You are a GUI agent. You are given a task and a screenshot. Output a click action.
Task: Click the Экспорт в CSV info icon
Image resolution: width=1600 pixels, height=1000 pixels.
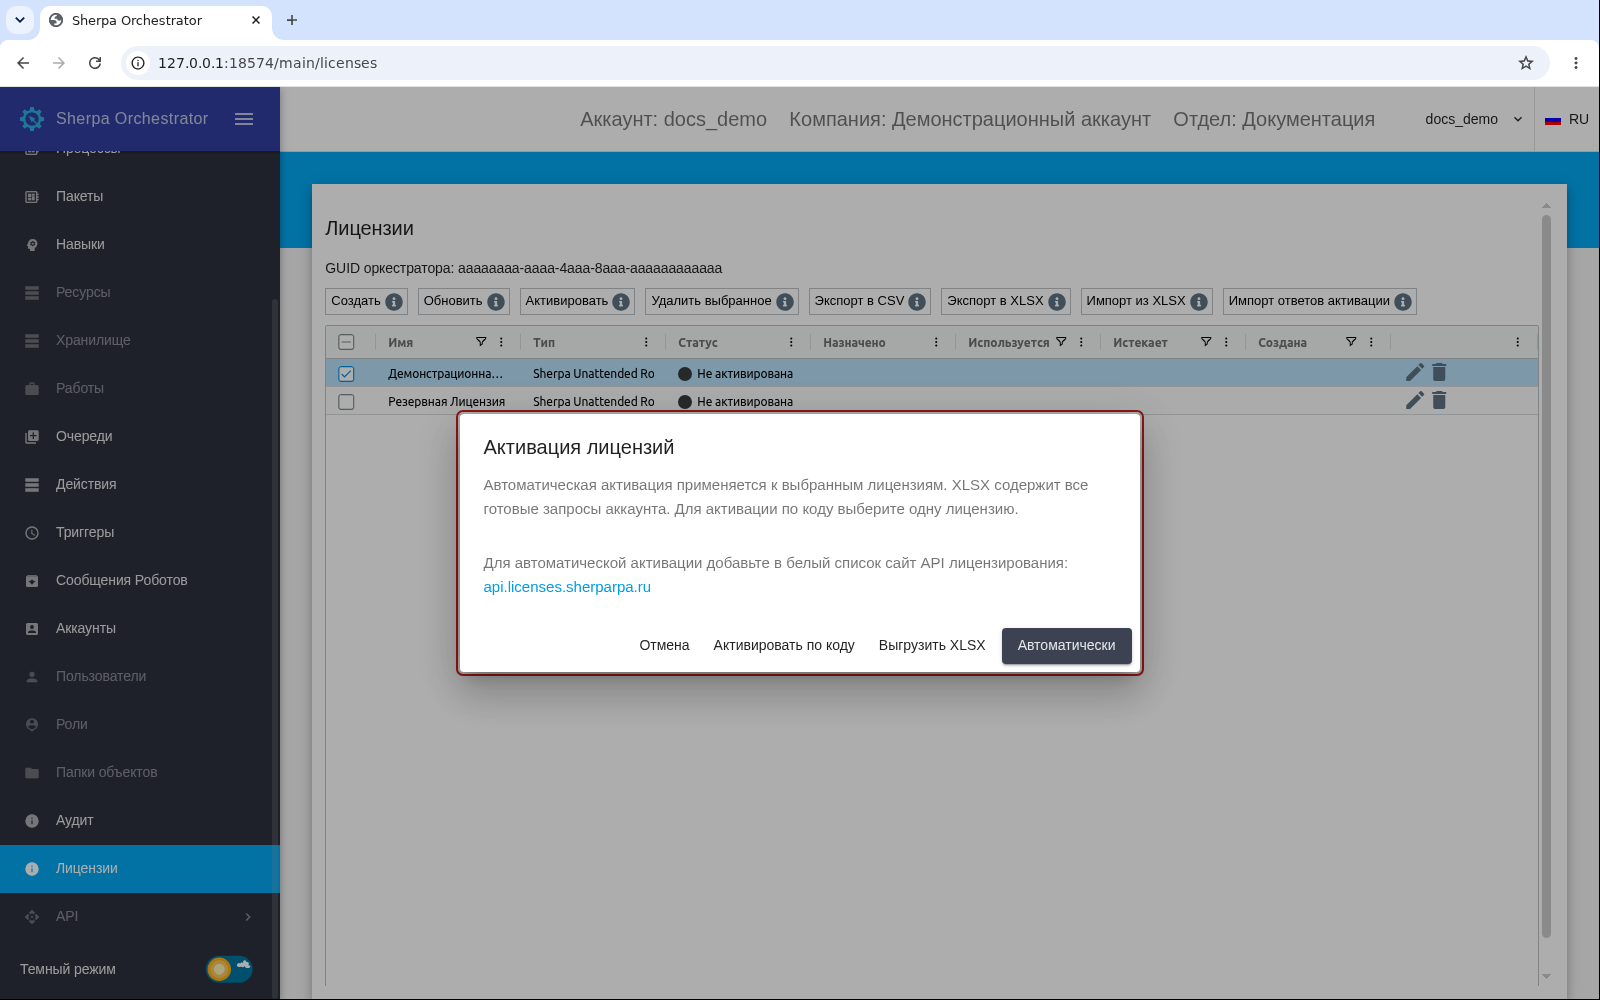[x=917, y=302]
